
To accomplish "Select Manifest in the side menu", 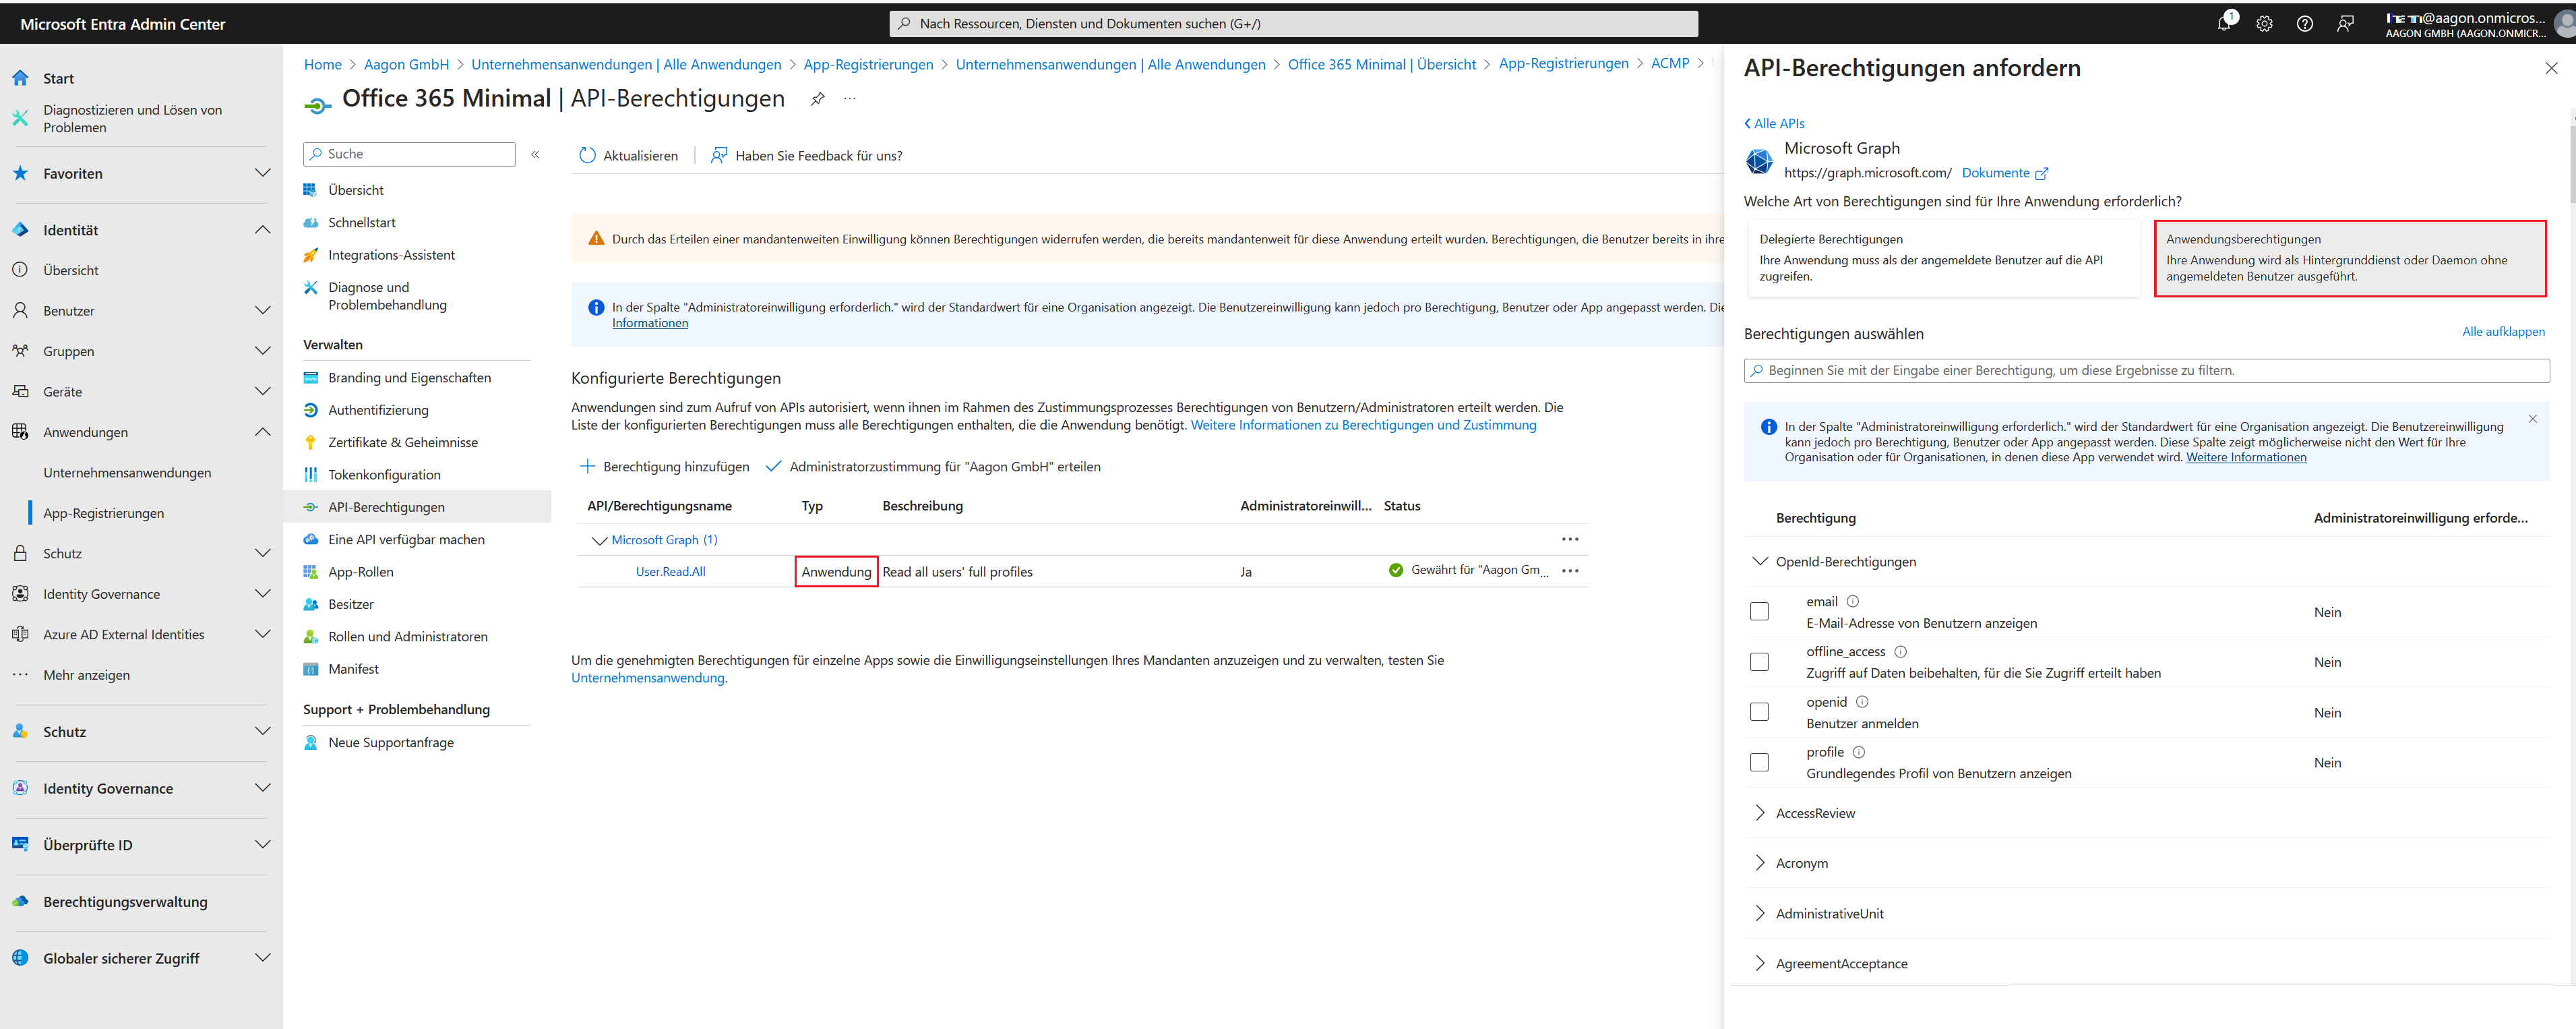I will (x=353, y=669).
